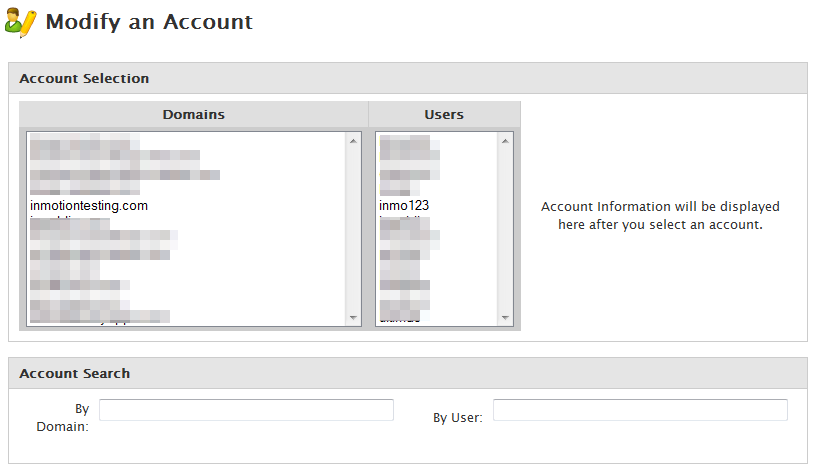Click the Account Information placeholder text
Image resolution: width=813 pixels, height=470 pixels.
(x=660, y=215)
